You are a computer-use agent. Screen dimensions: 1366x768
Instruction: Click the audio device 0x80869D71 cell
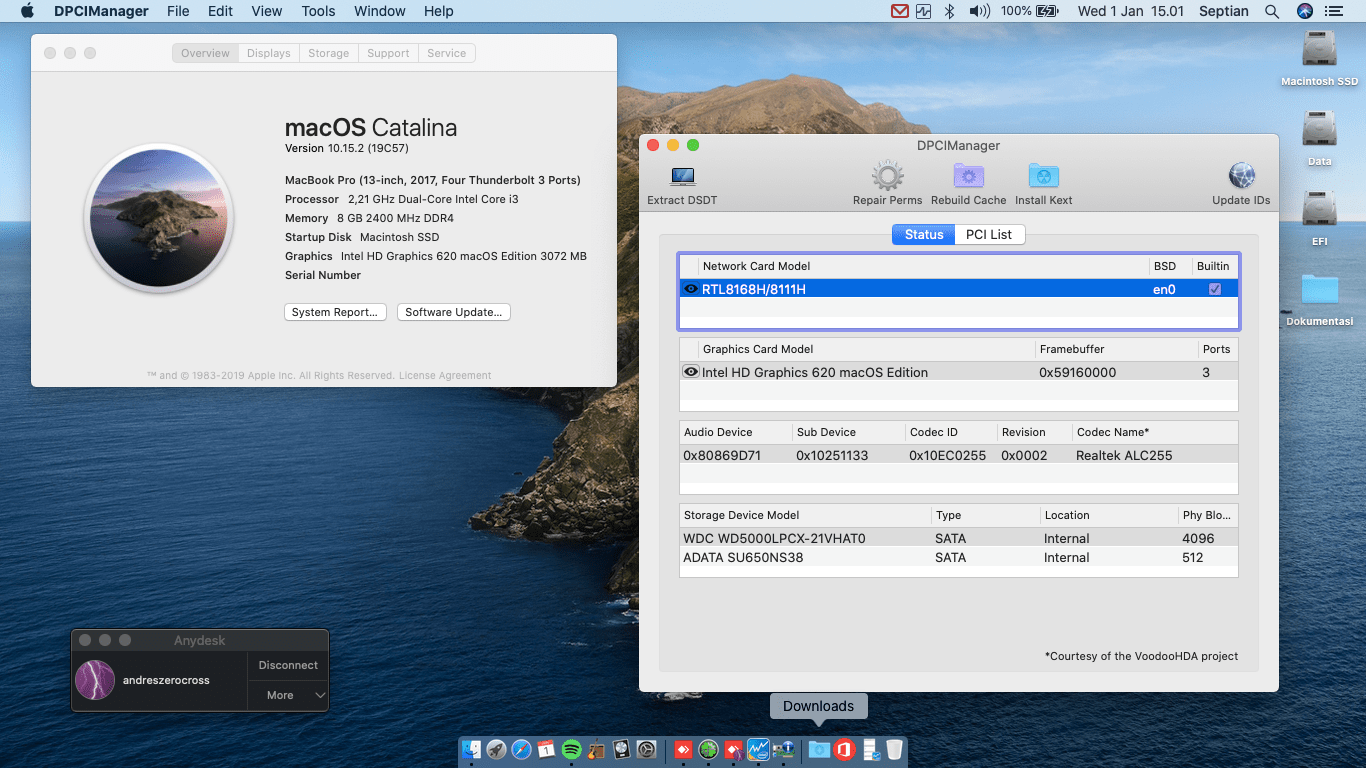(x=722, y=455)
